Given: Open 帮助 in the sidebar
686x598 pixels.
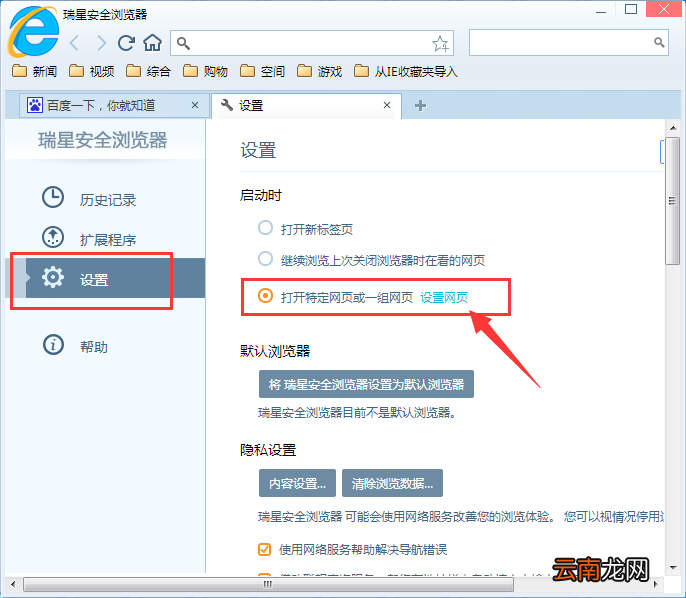Looking at the screenshot, I should 94,347.
